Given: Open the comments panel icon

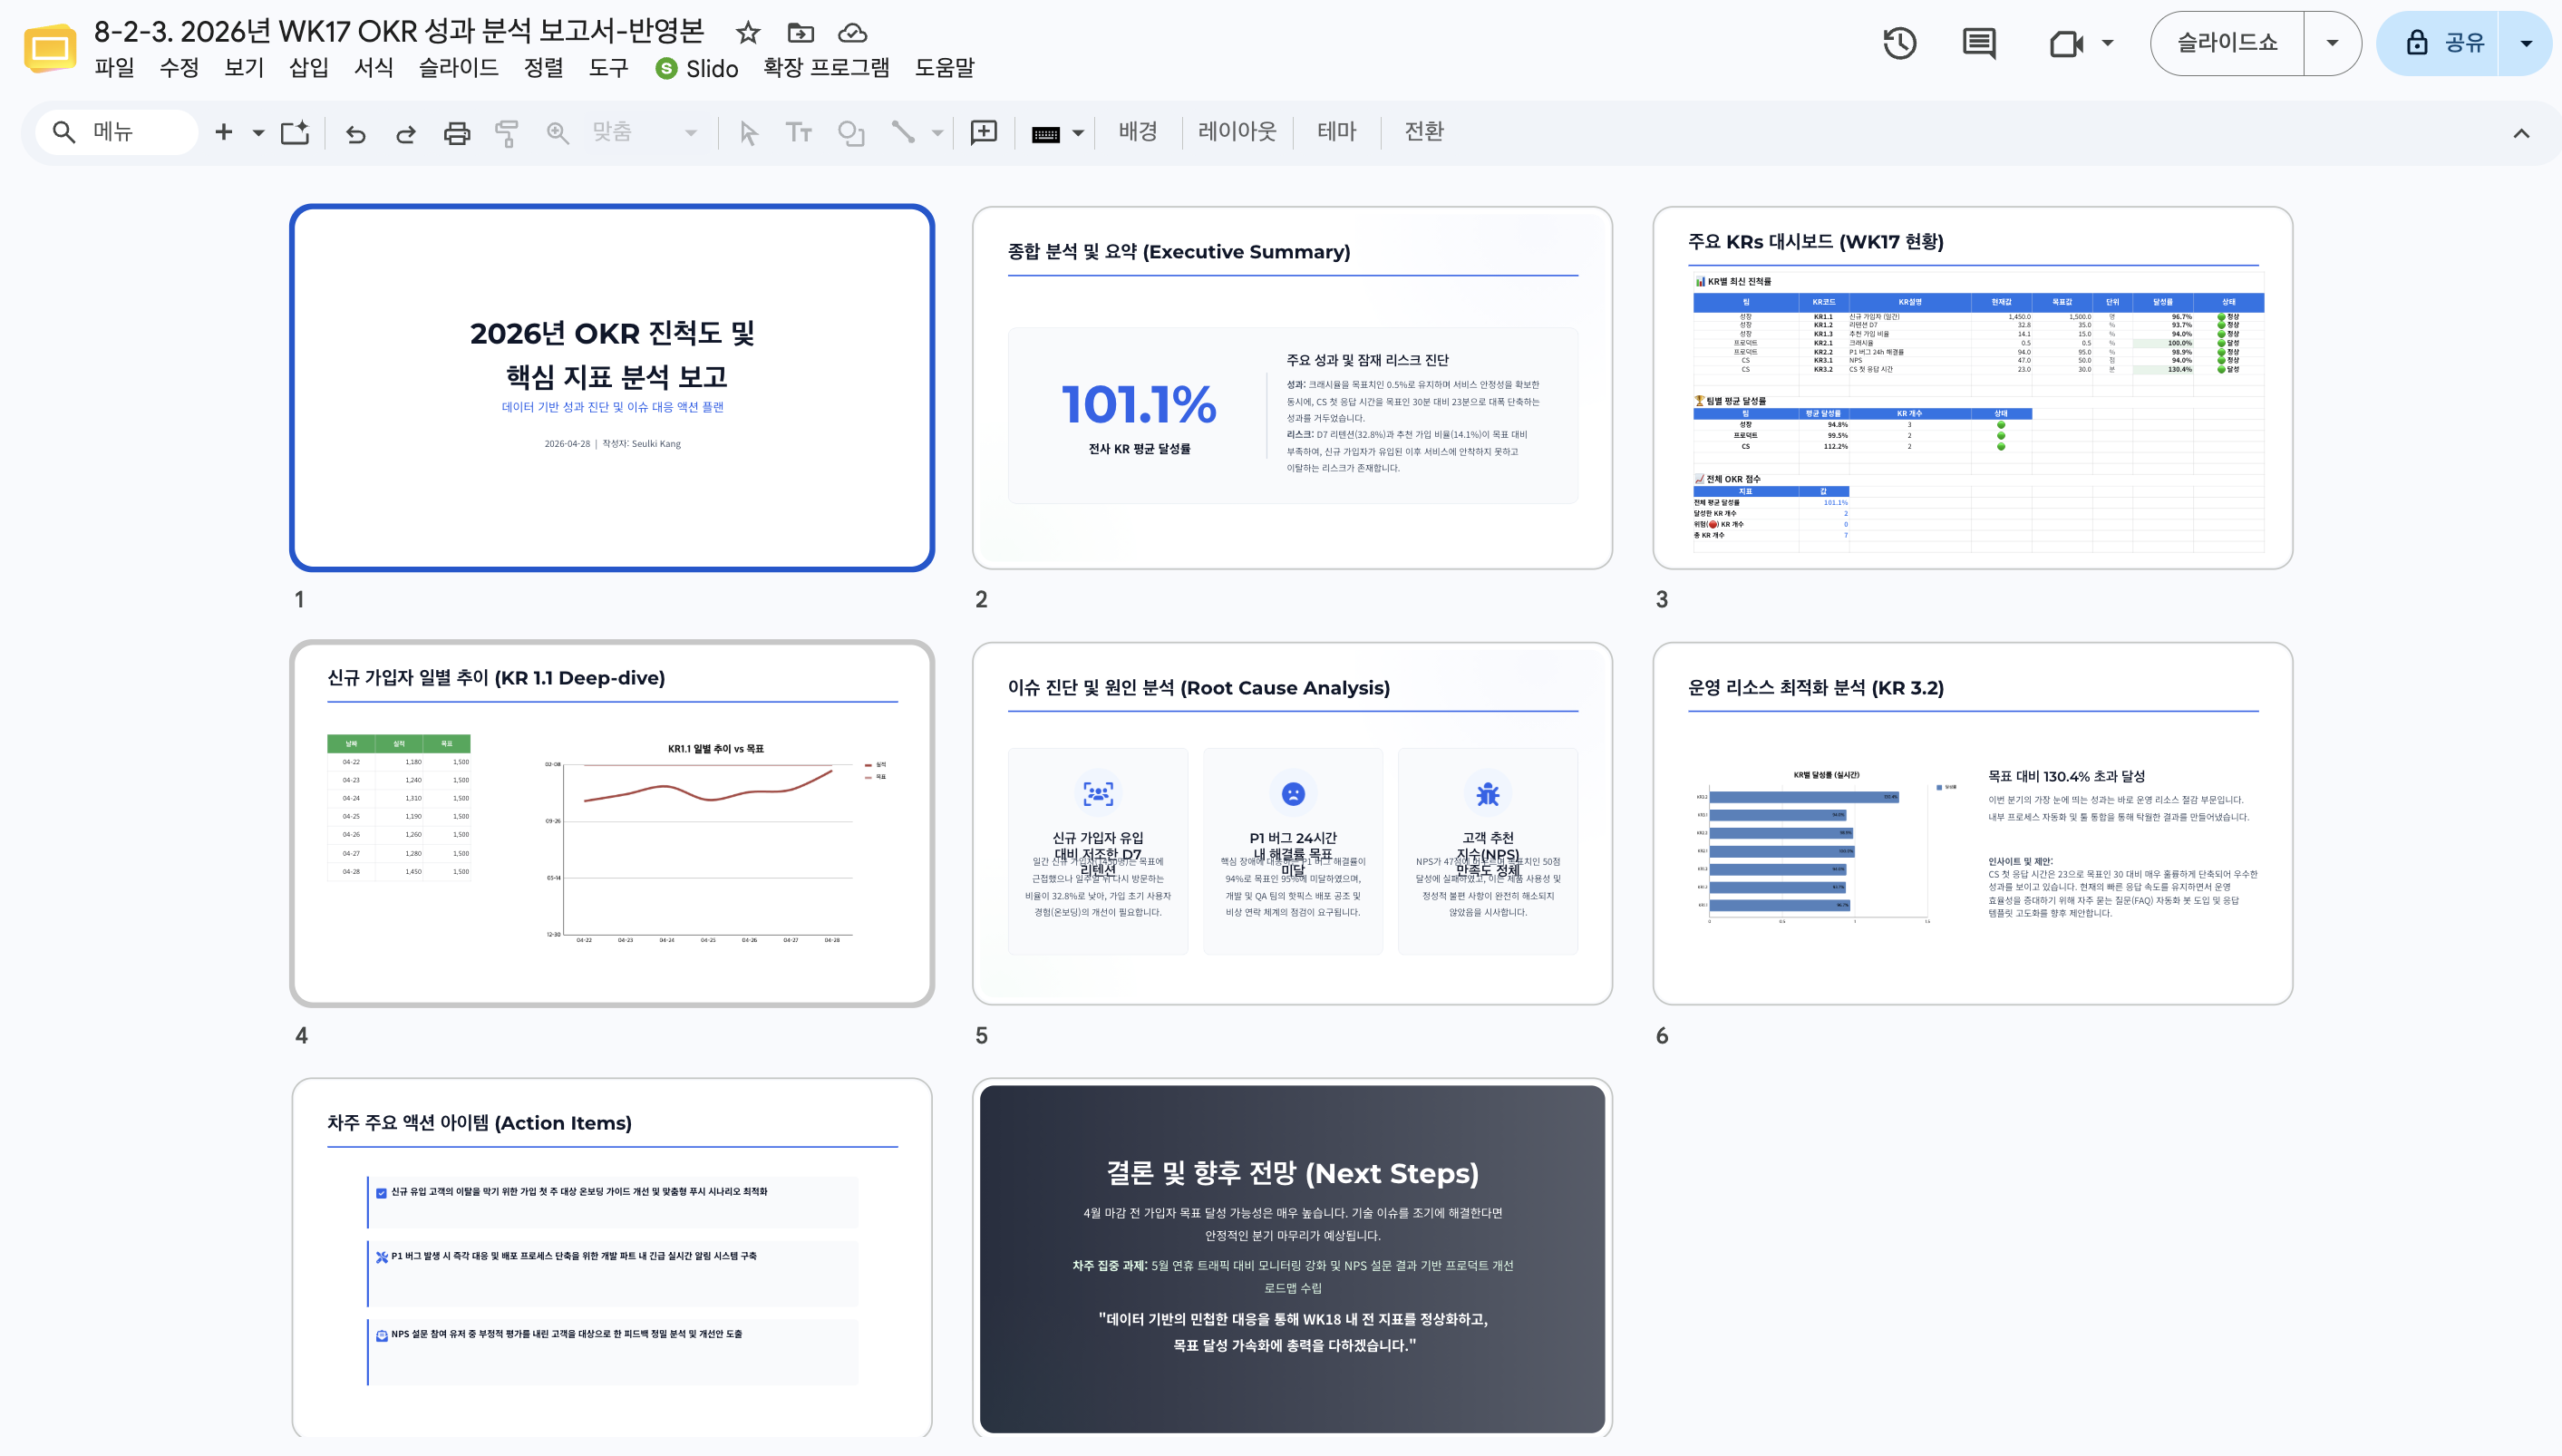Looking at the screenshot, I should [x=1979, y=43].
